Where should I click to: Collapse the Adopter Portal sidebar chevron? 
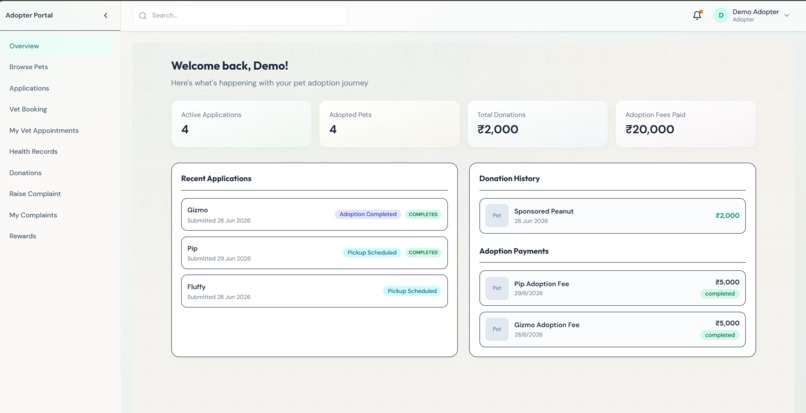(x=105, y=15)
